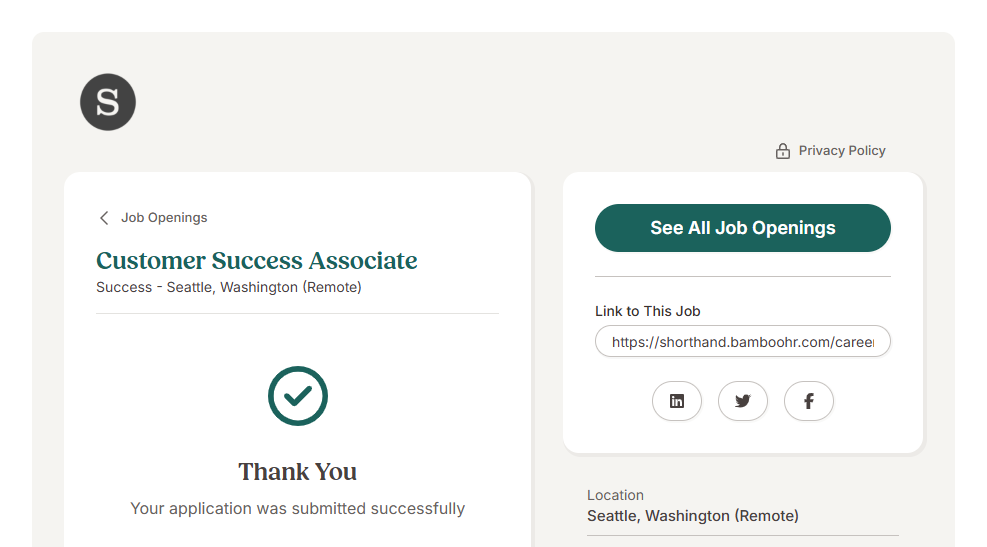Share this job on Facebook
The image size is (987, 547).
tap(809, 401)
